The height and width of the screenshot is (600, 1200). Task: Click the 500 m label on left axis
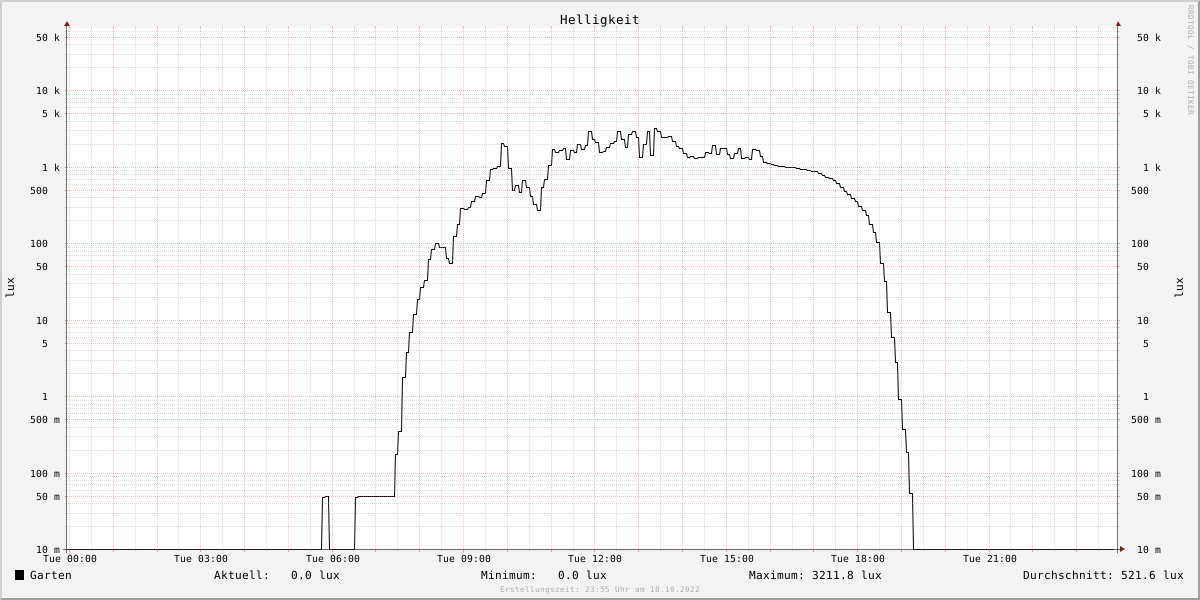pos(45,420)
